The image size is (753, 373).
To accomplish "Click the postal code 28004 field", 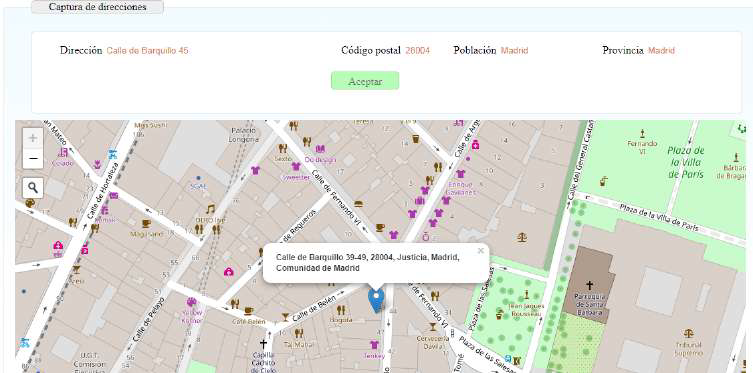I will (417, 50).
